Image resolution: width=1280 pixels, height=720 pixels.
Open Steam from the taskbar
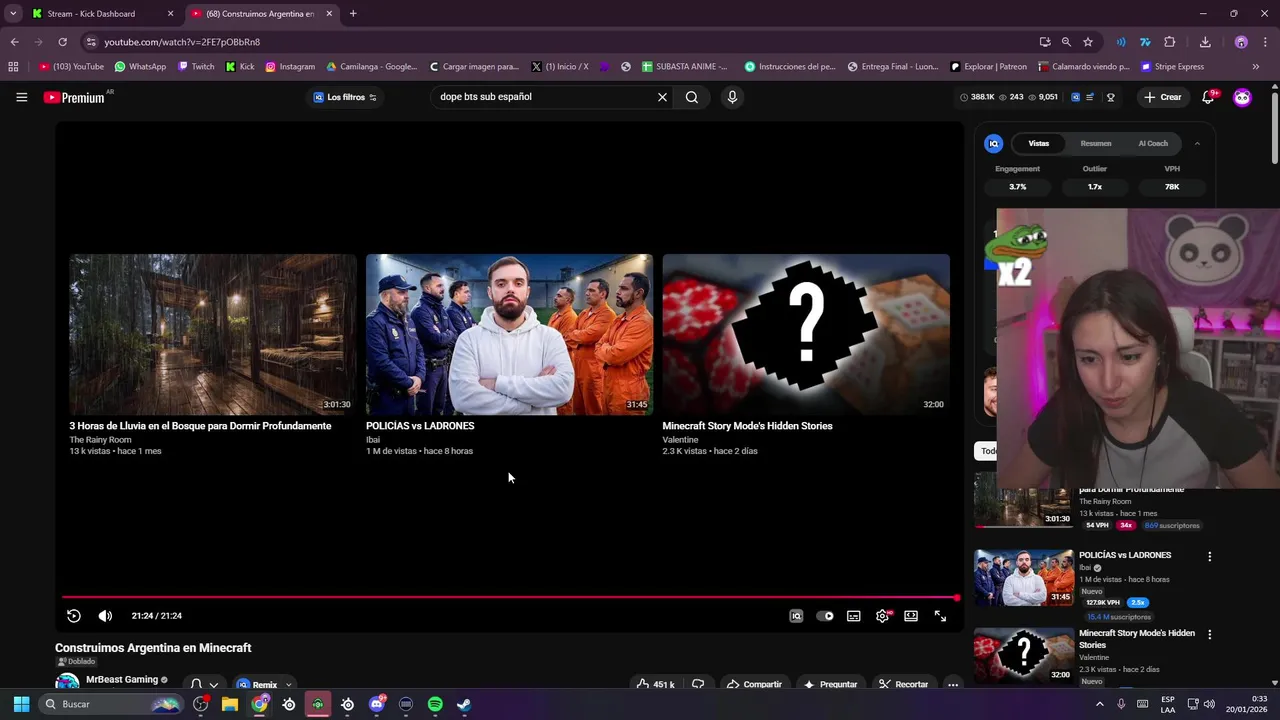[464, 704]
